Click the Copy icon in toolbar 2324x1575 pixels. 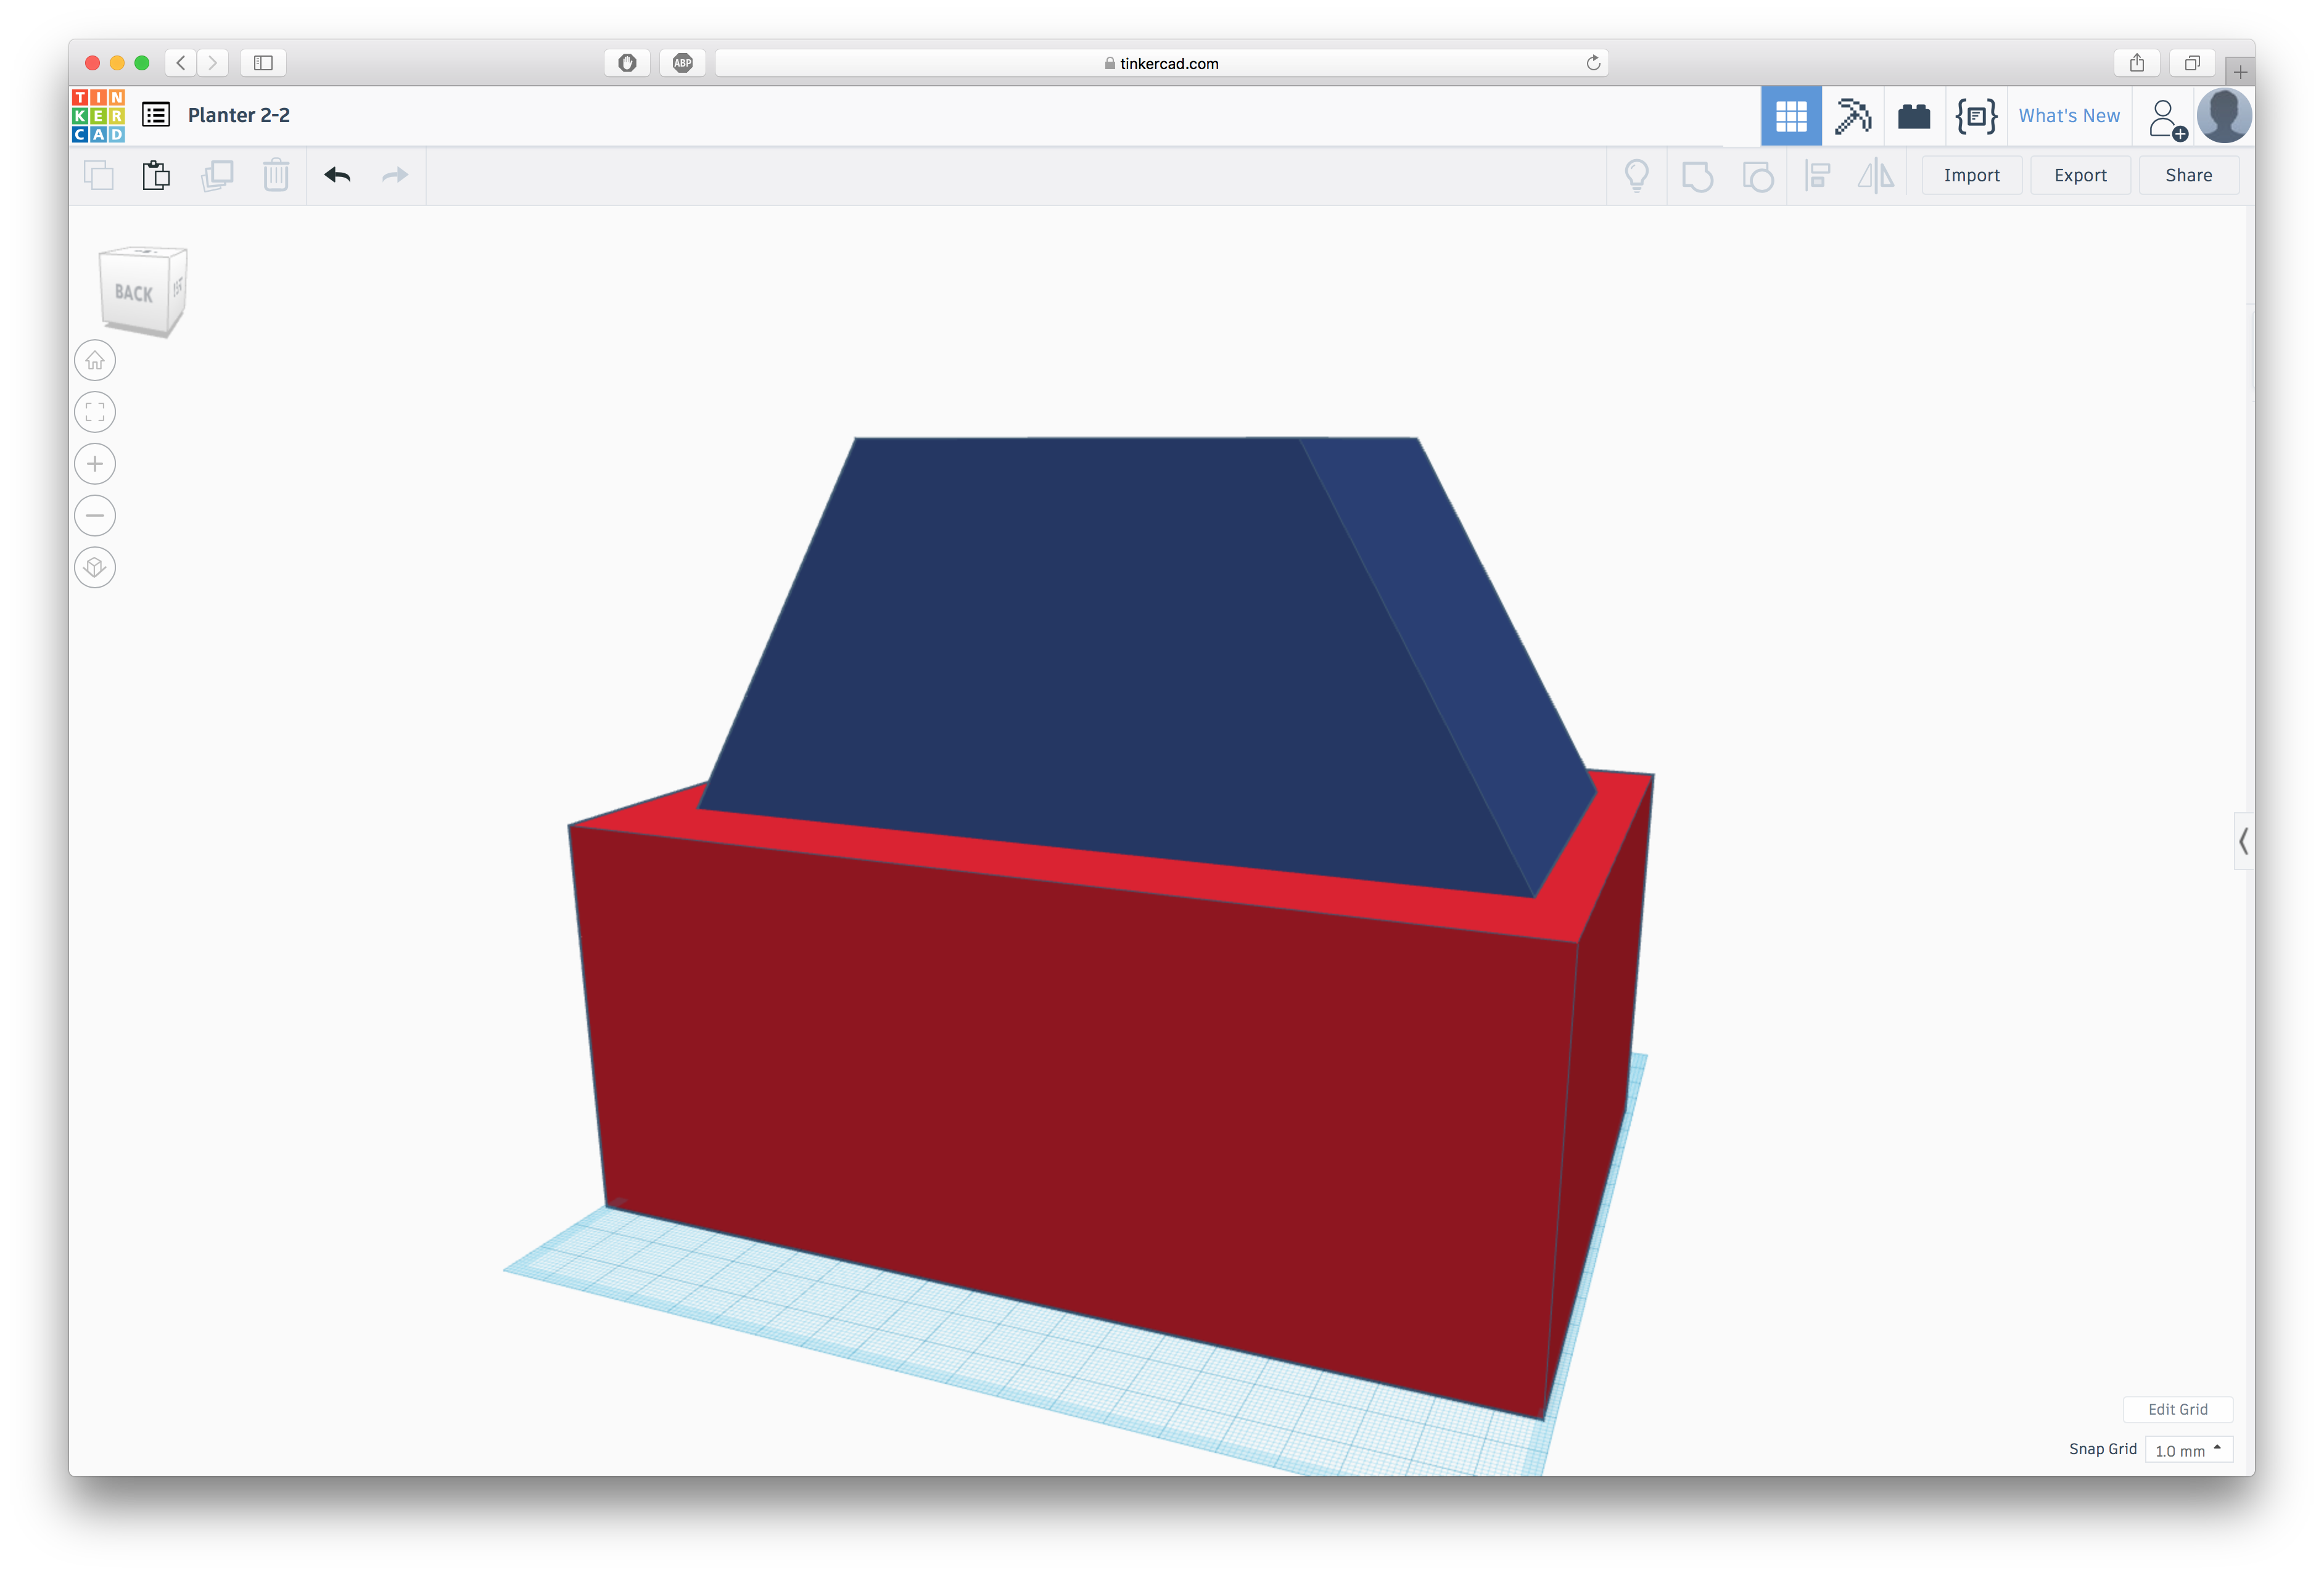click(x=98, y=175)
